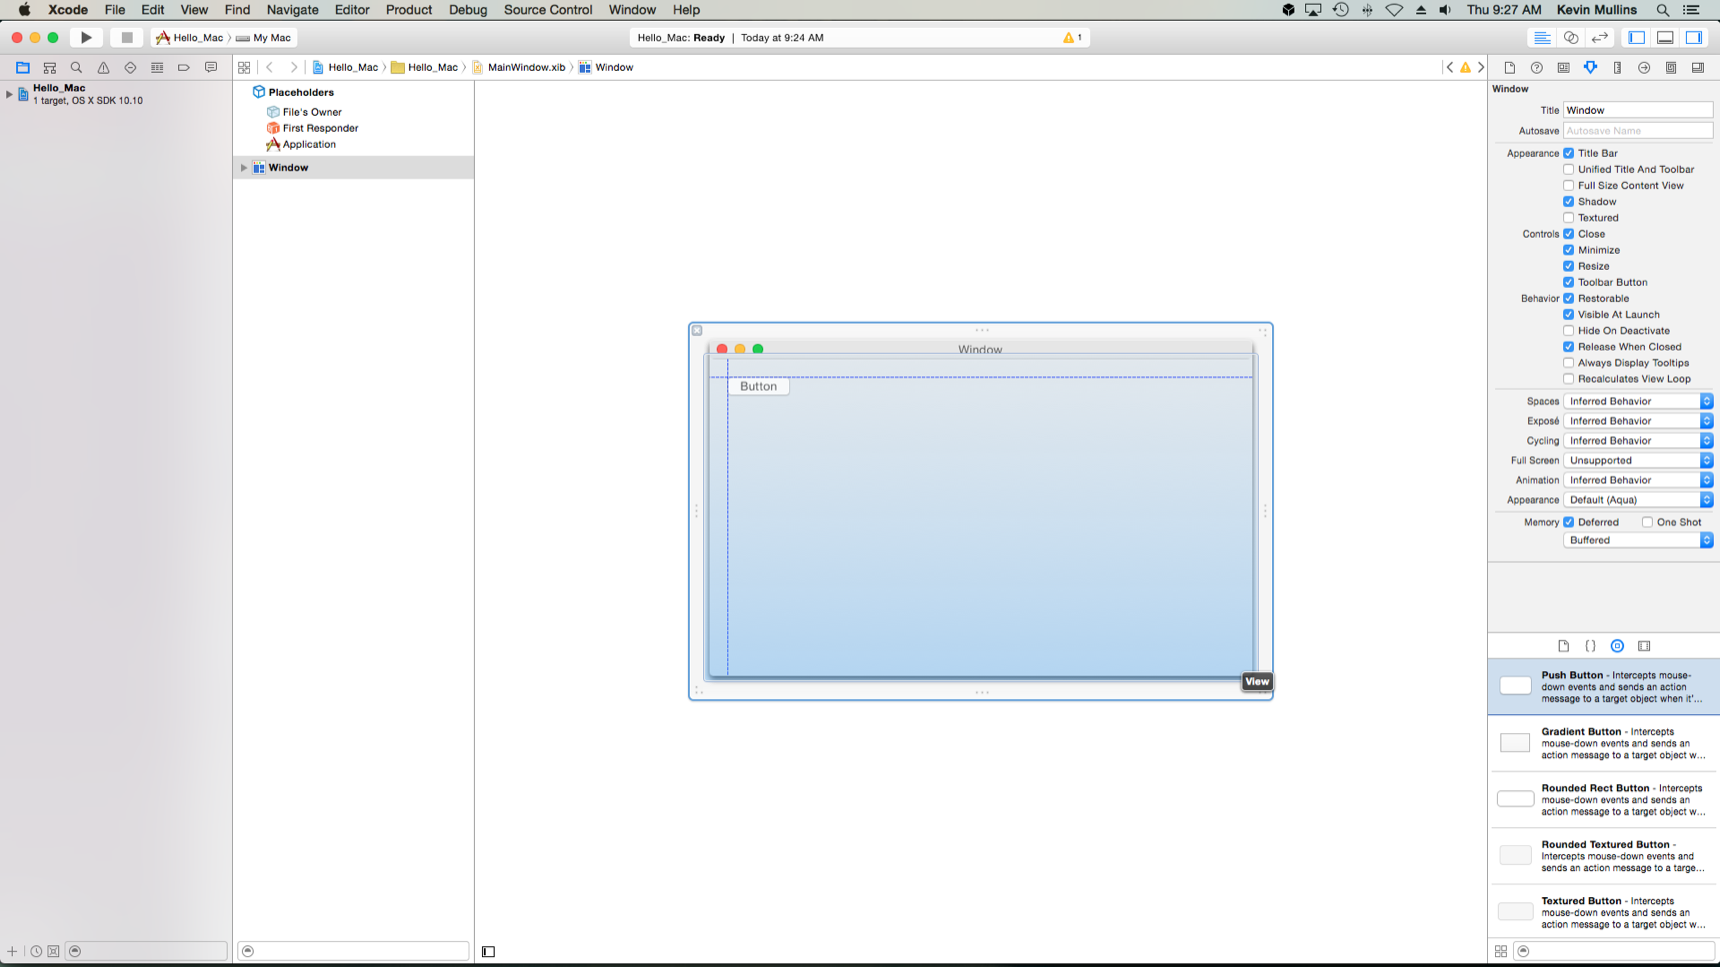The image size is (1720, 967).
Task: Open the Issue navigator tab
Action: [103, 68]
